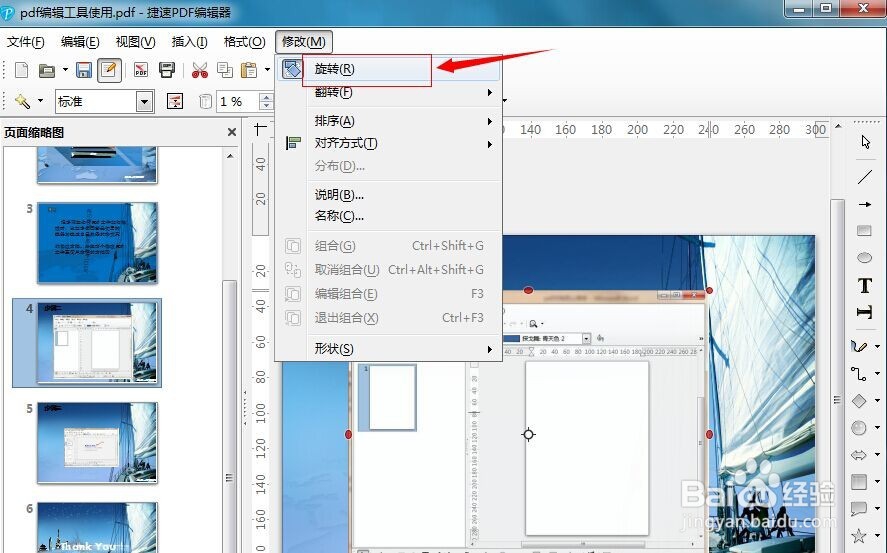
Task: Expand the Curve tool dropdown arrow
Action: click(x=877, y=346)
